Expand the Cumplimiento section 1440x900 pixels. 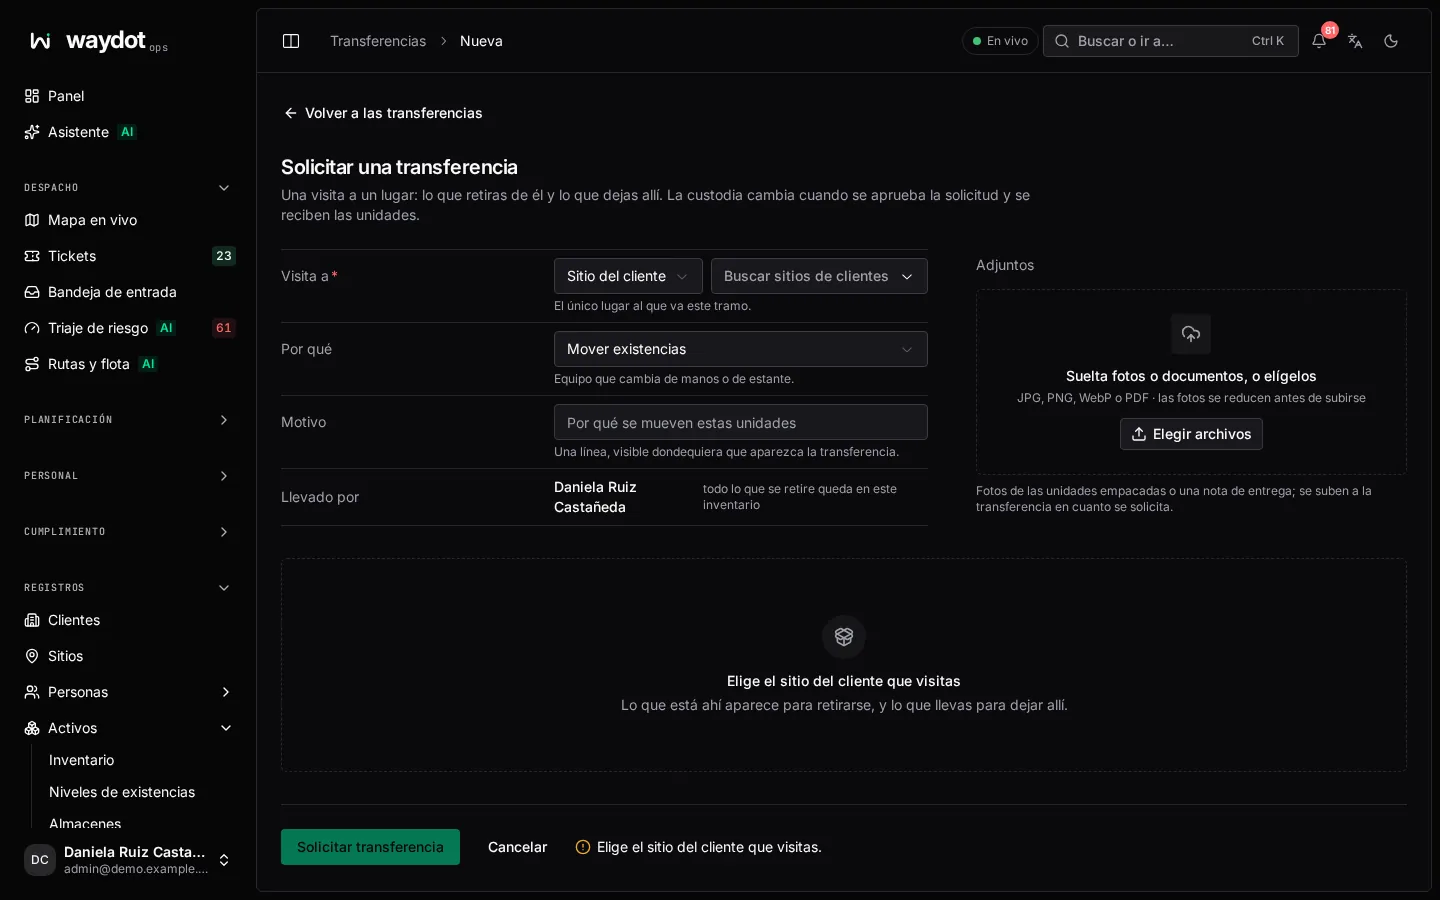[x=128, y=532]
